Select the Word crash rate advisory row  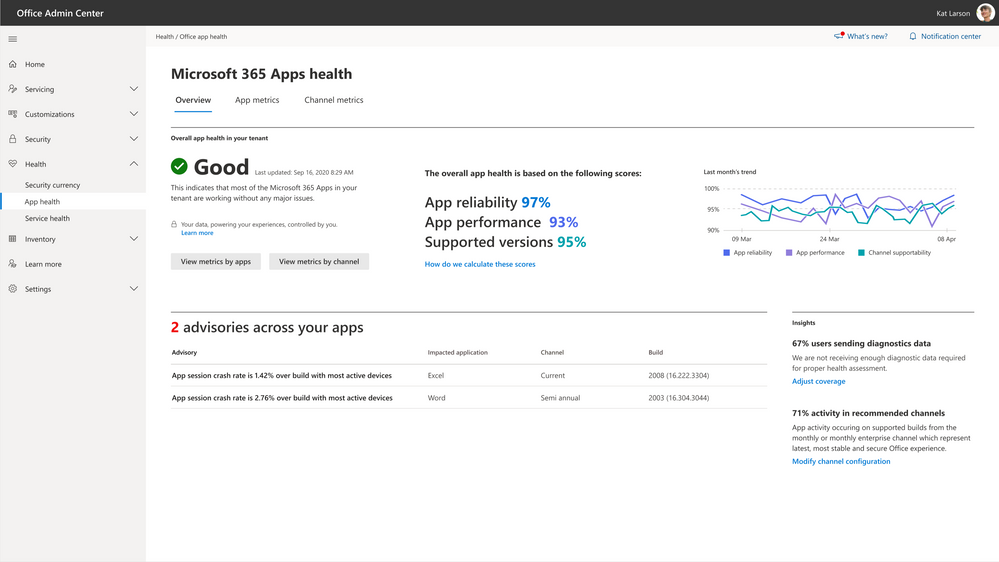pyautogui.click(x=468, y=398)
